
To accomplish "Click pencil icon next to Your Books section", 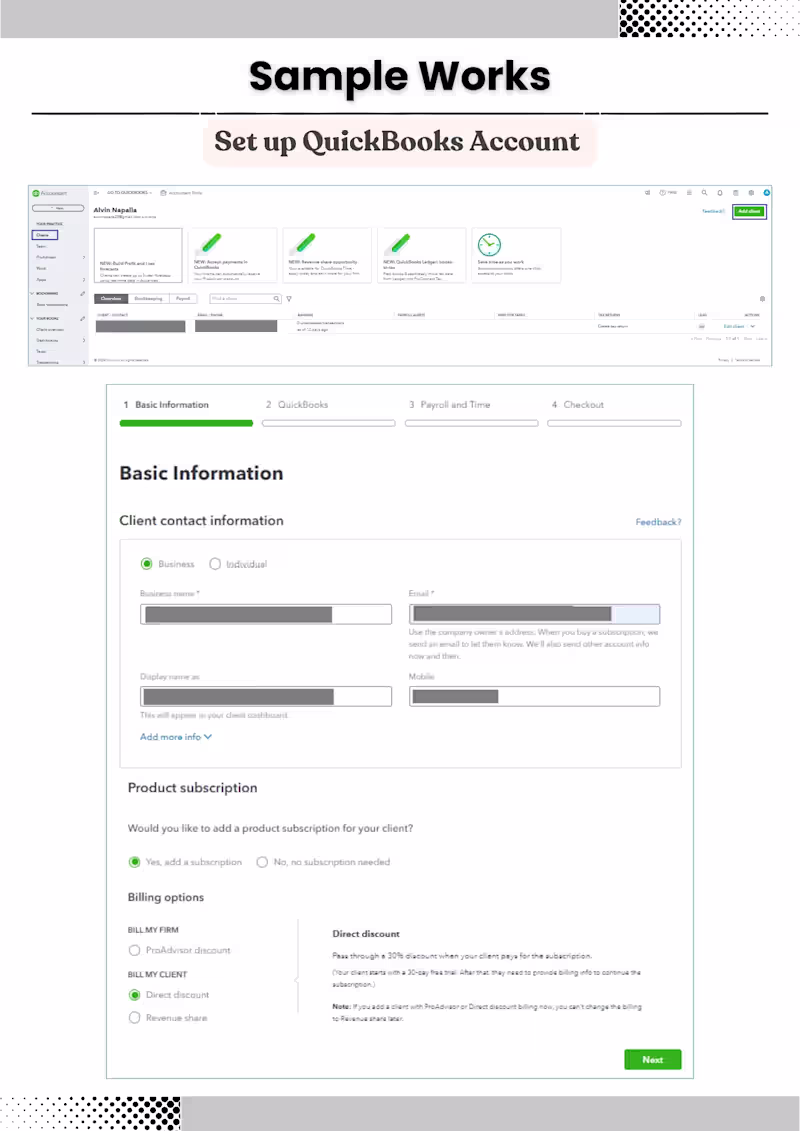I will [x=82, y=318].
